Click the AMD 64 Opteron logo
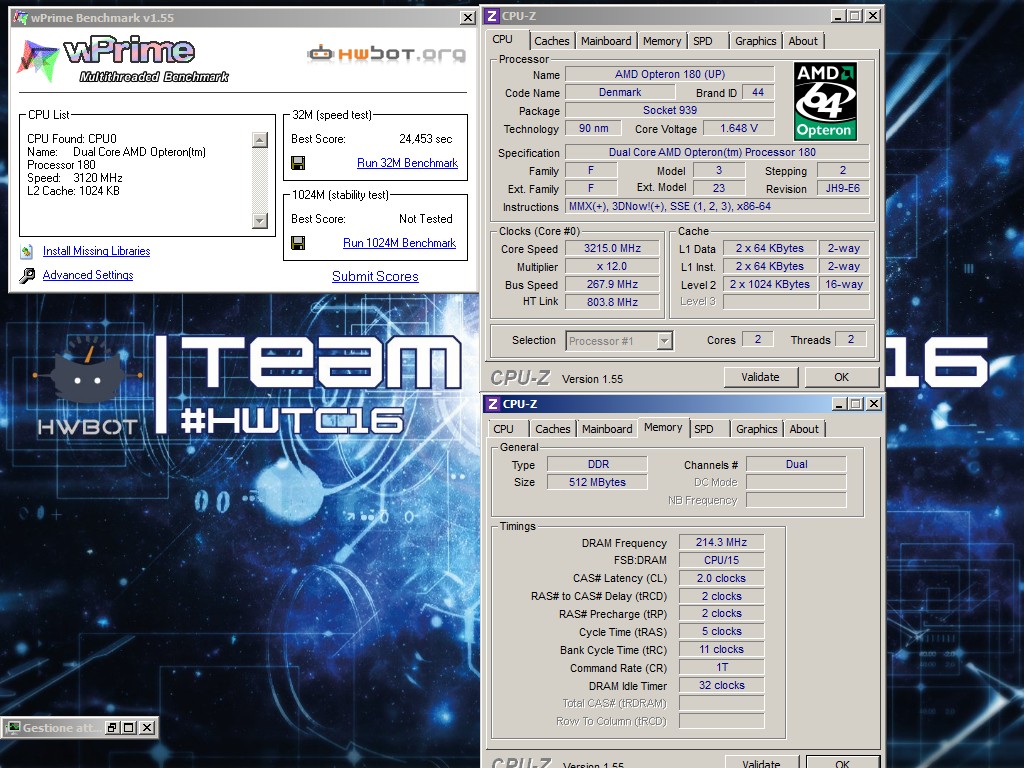Screen dimensions: 1024x768 click(x=825, y=101)
